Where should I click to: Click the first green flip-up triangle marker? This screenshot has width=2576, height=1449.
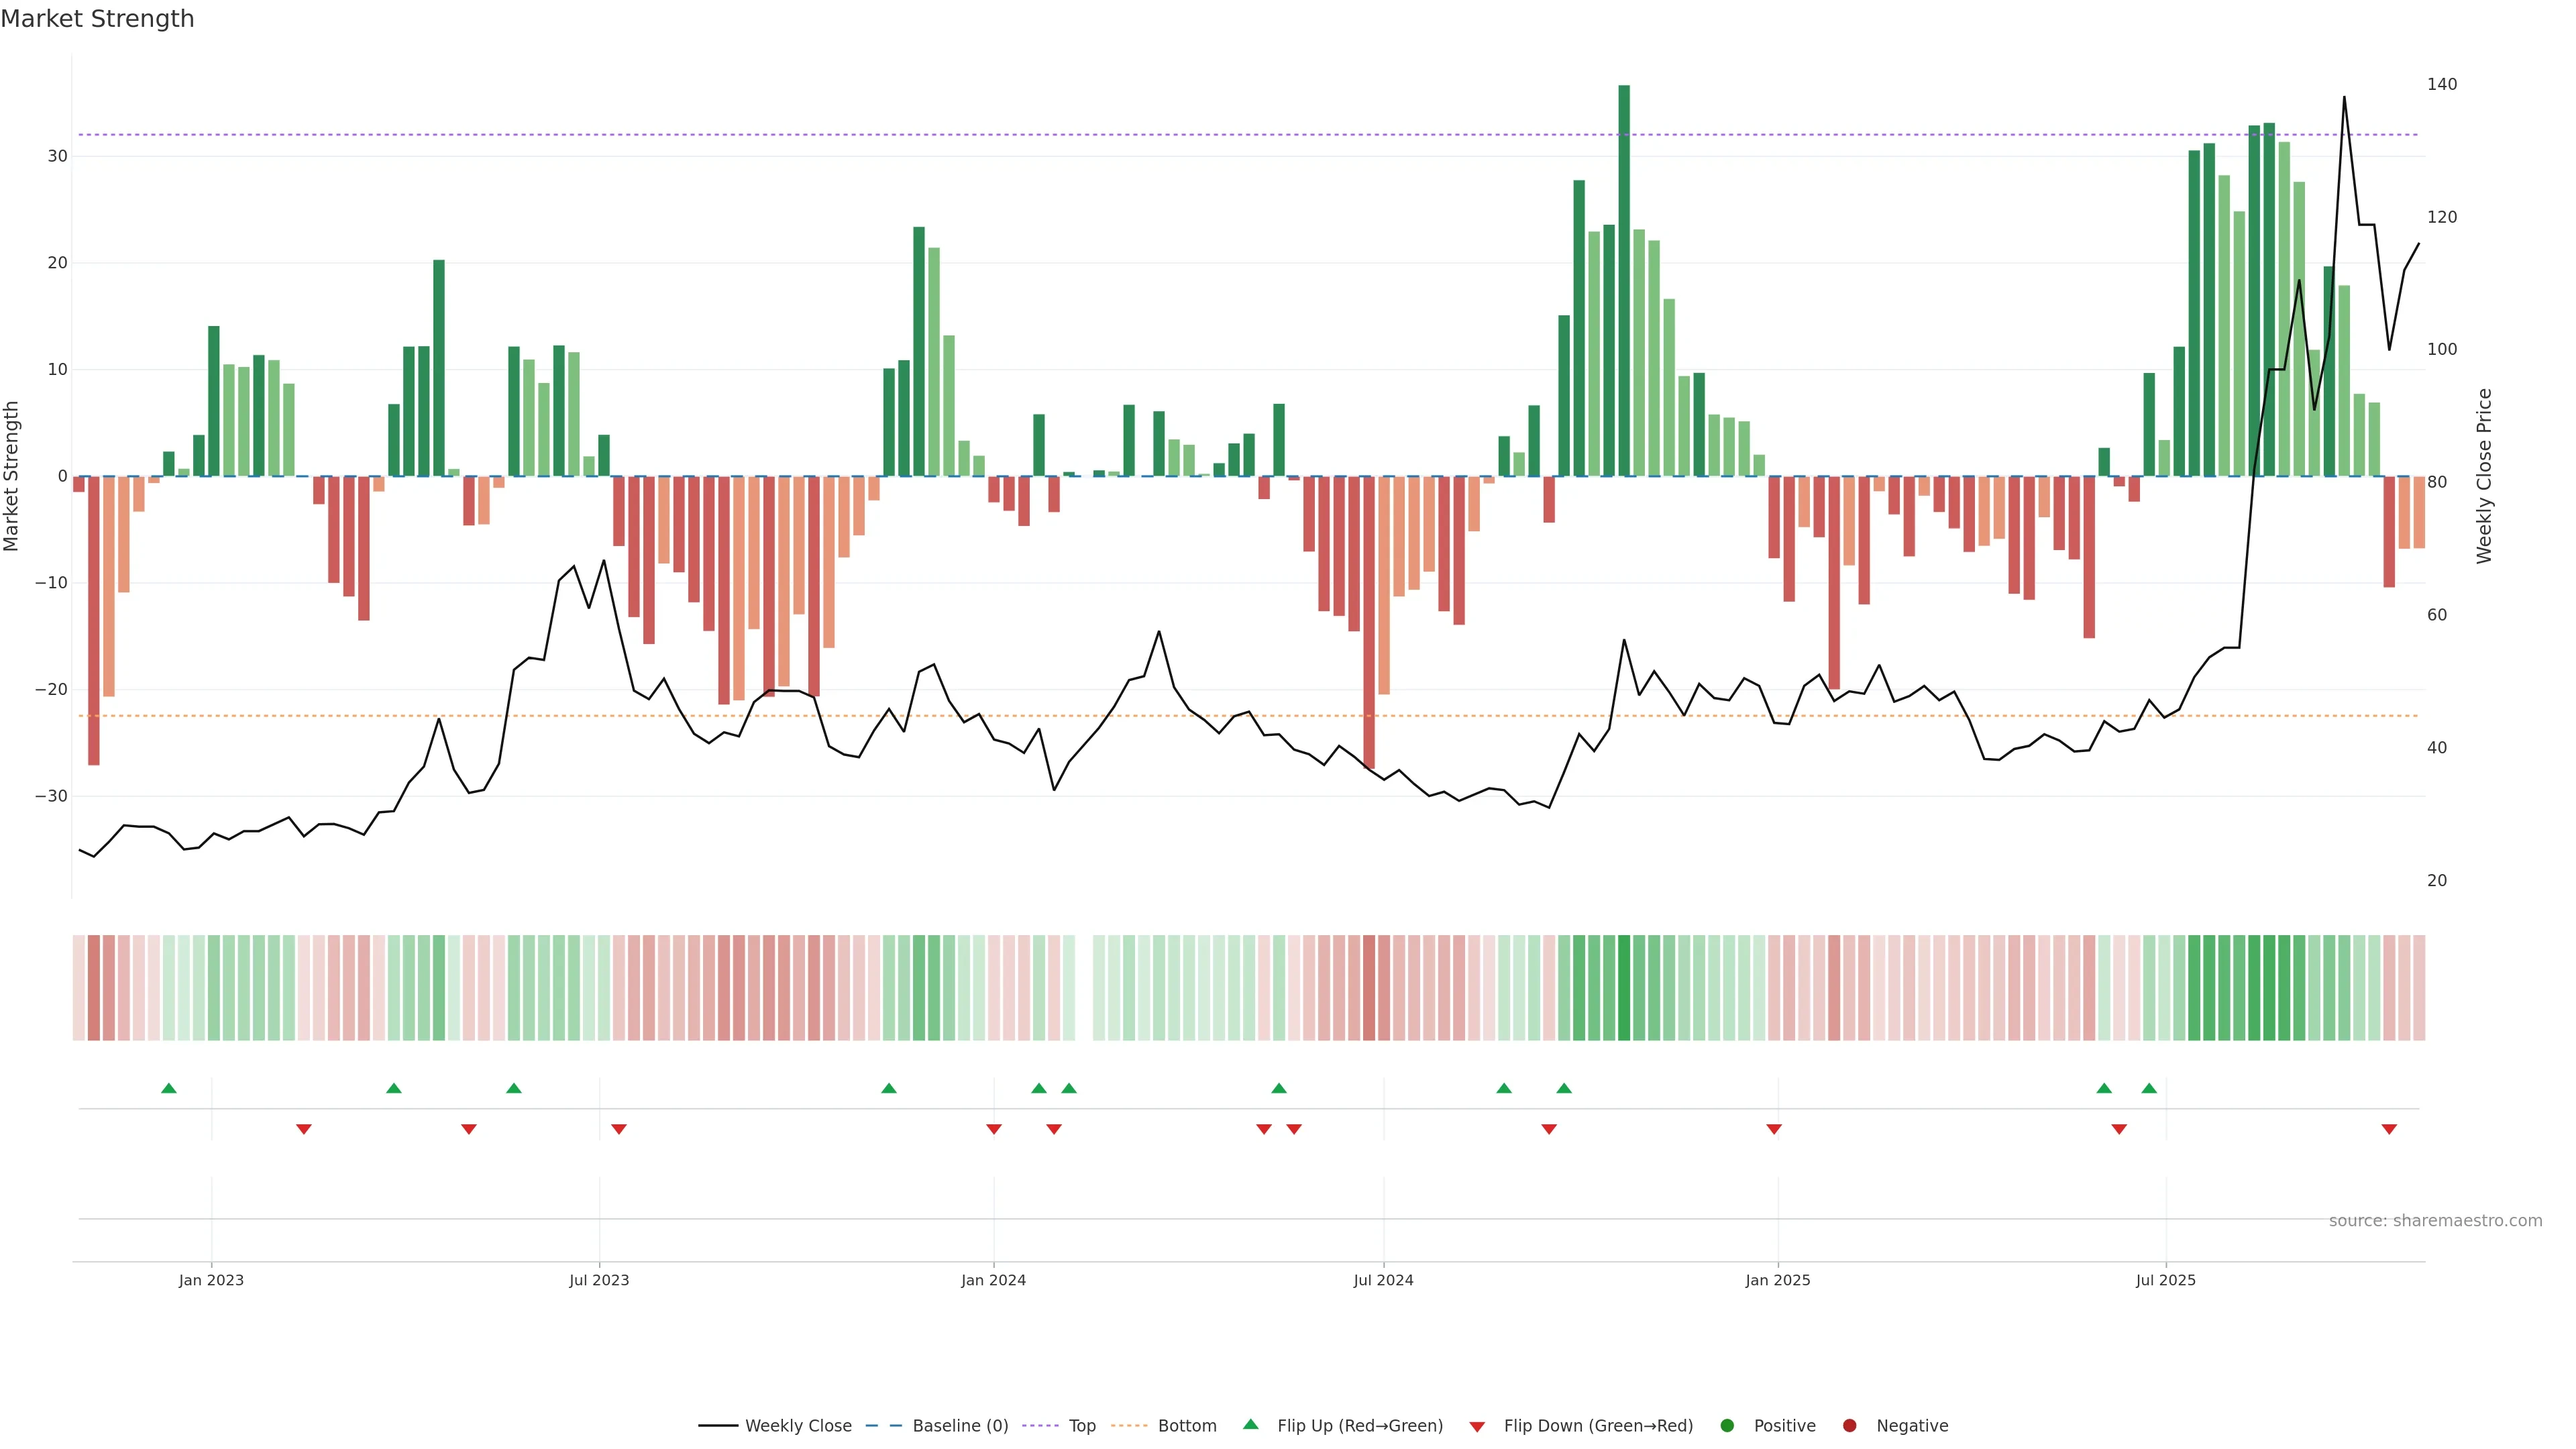coord(169,1088)
